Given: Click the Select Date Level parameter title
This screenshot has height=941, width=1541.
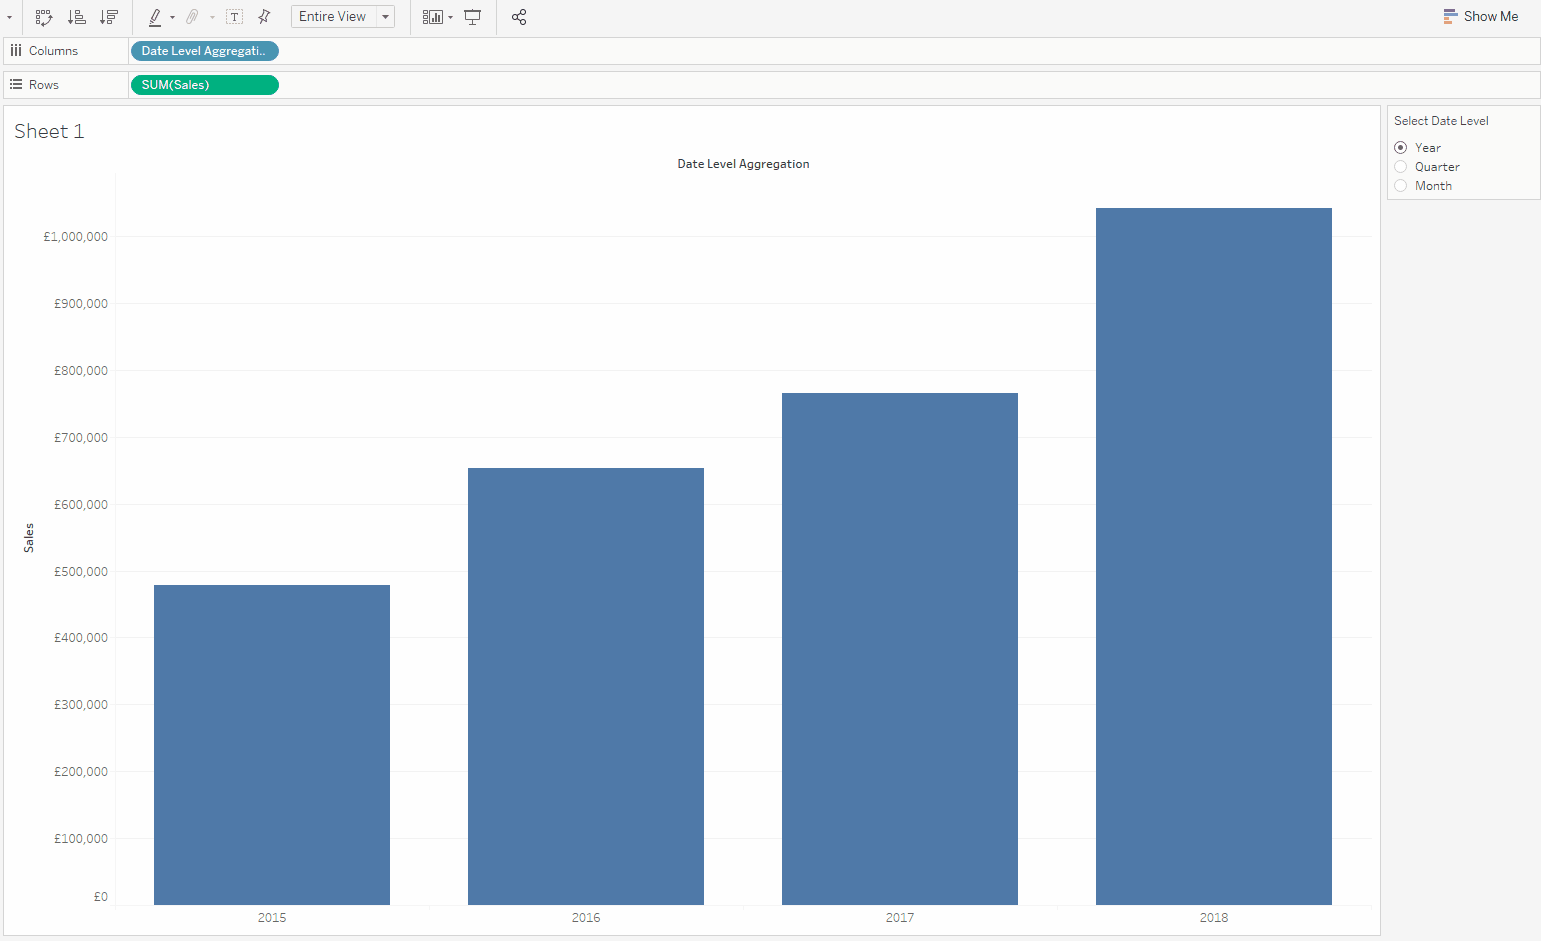Looking at the screenshot, I should (x=1441, y=121).
